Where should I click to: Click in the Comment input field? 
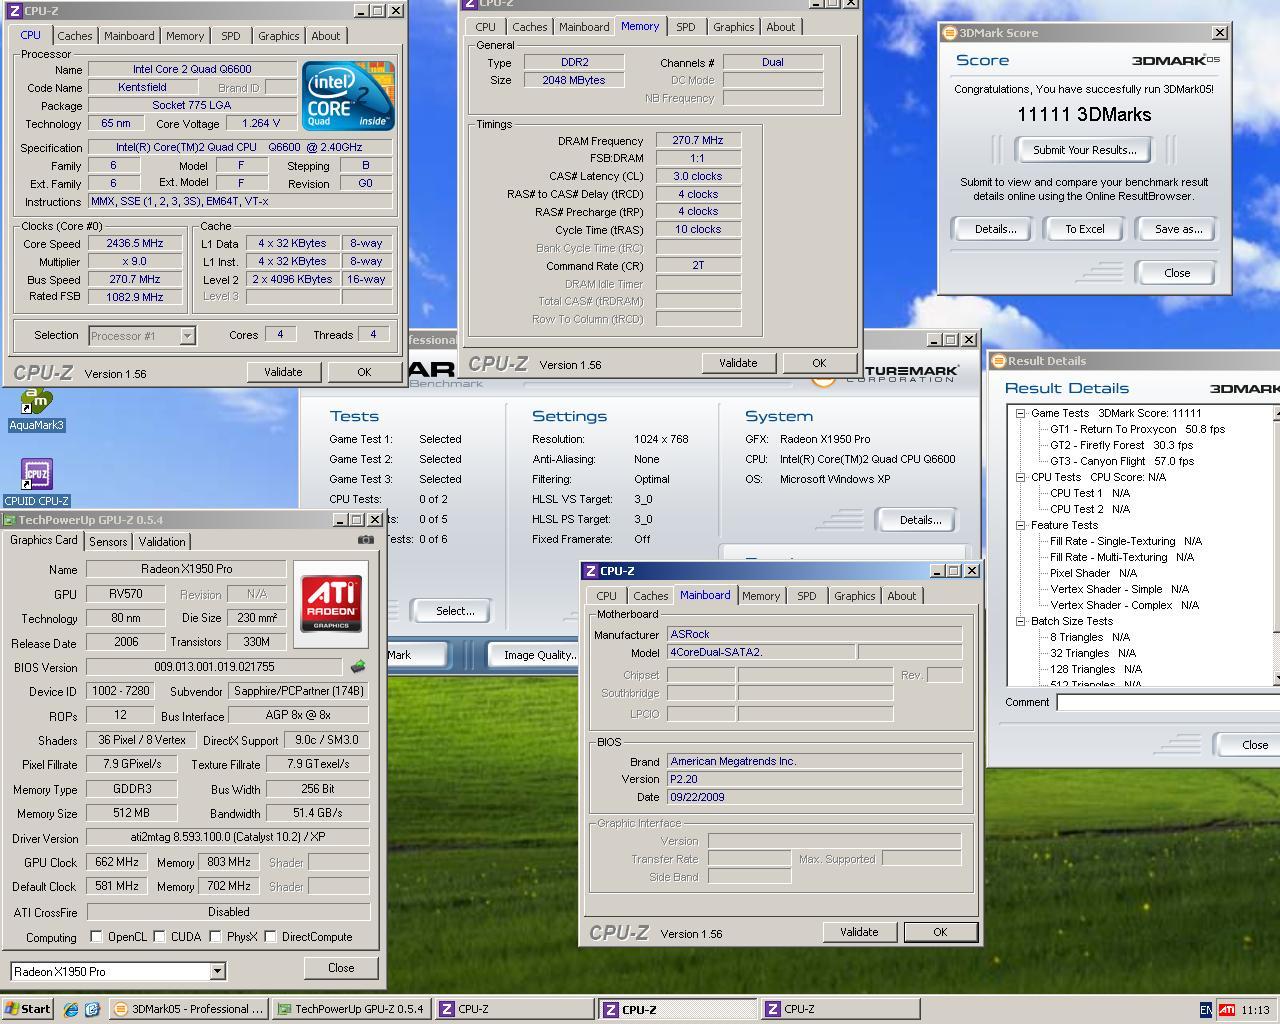1167,702
